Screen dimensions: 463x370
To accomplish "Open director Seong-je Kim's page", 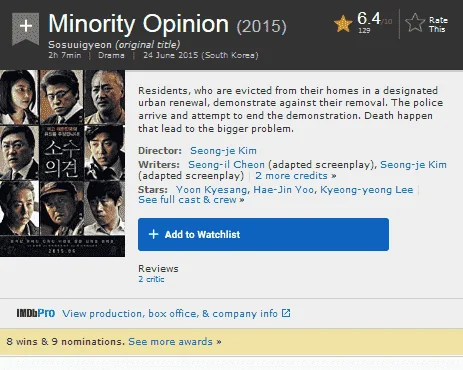I will pos(223,151).
